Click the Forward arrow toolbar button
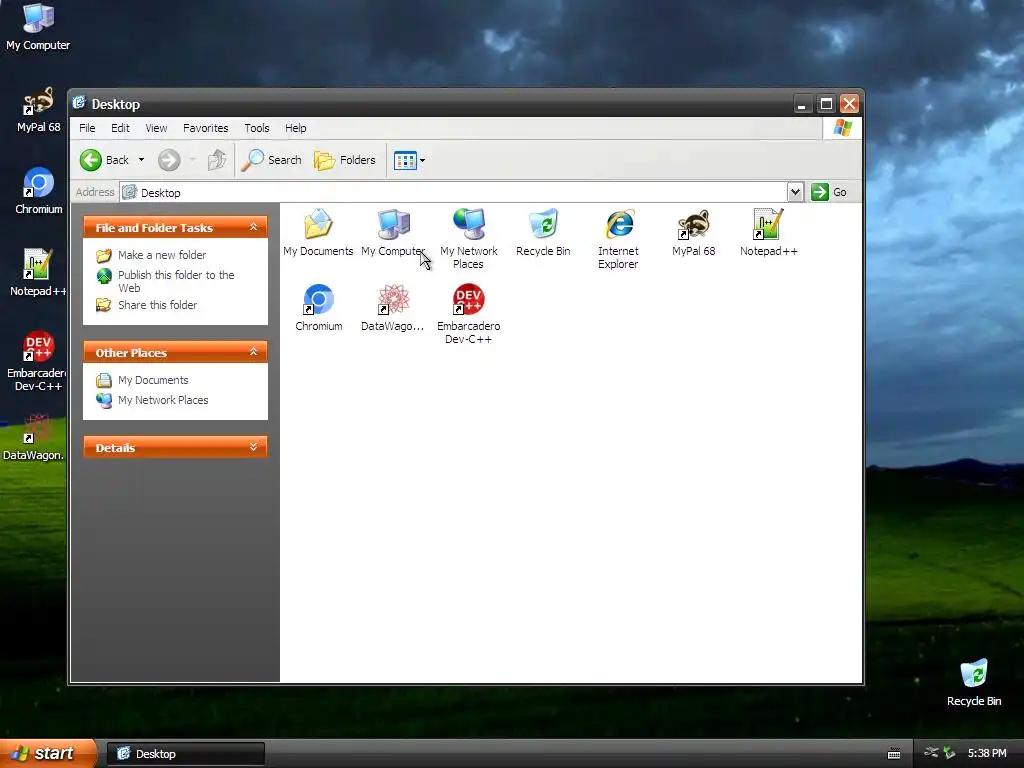 (x=169, y=160)
